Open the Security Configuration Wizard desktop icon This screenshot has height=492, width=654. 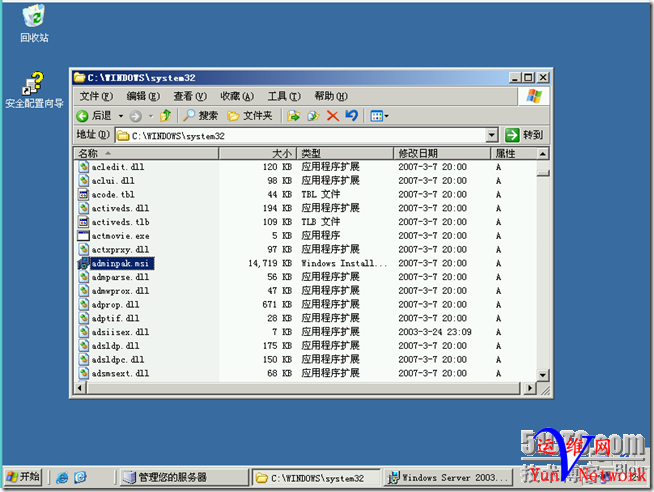pos(34,90)
